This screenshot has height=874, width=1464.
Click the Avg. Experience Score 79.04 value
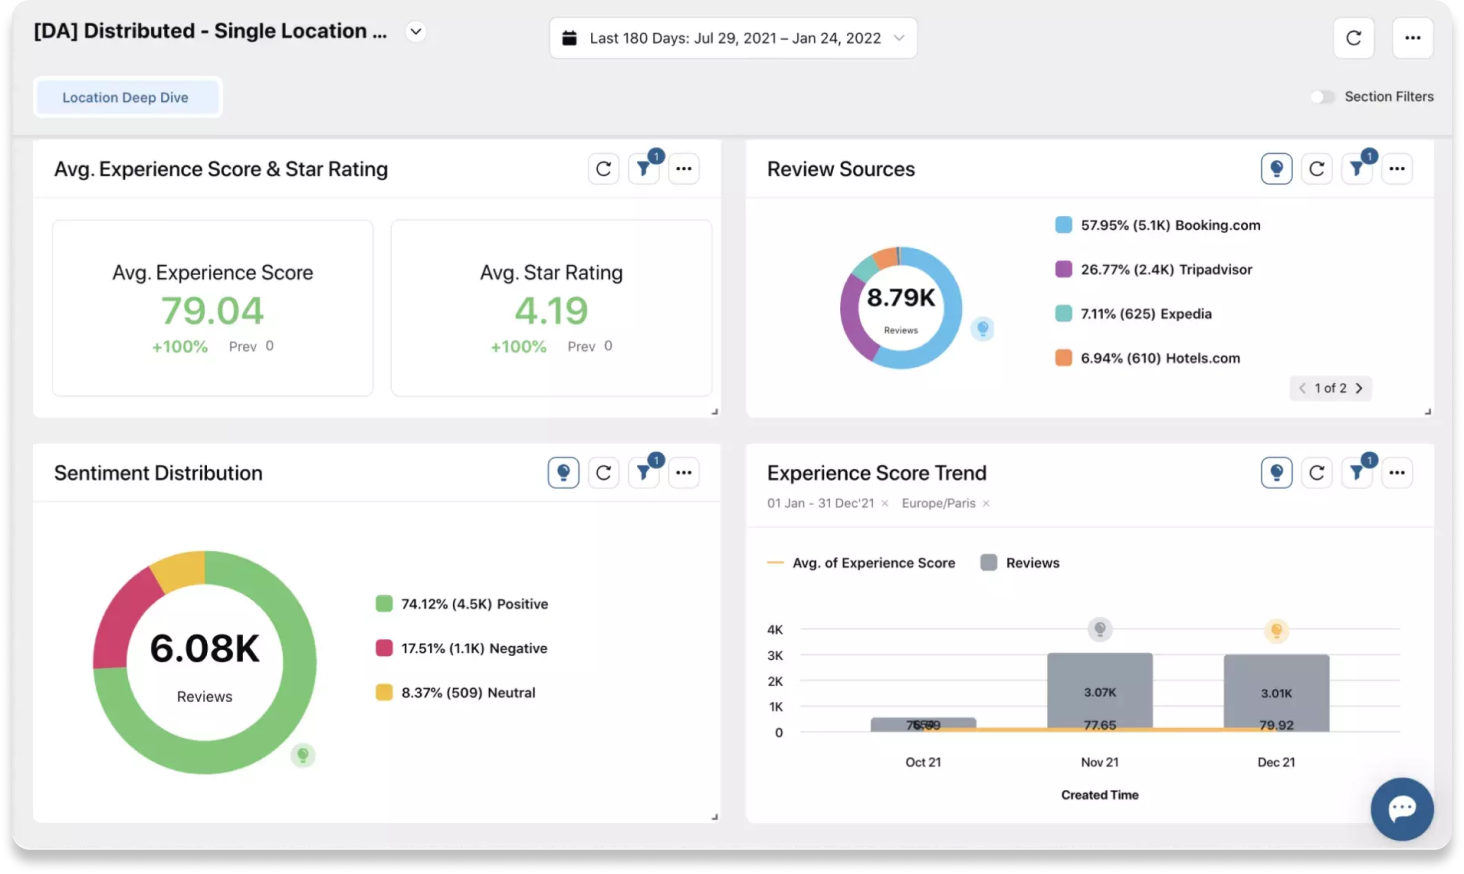[x=213, y=311]
